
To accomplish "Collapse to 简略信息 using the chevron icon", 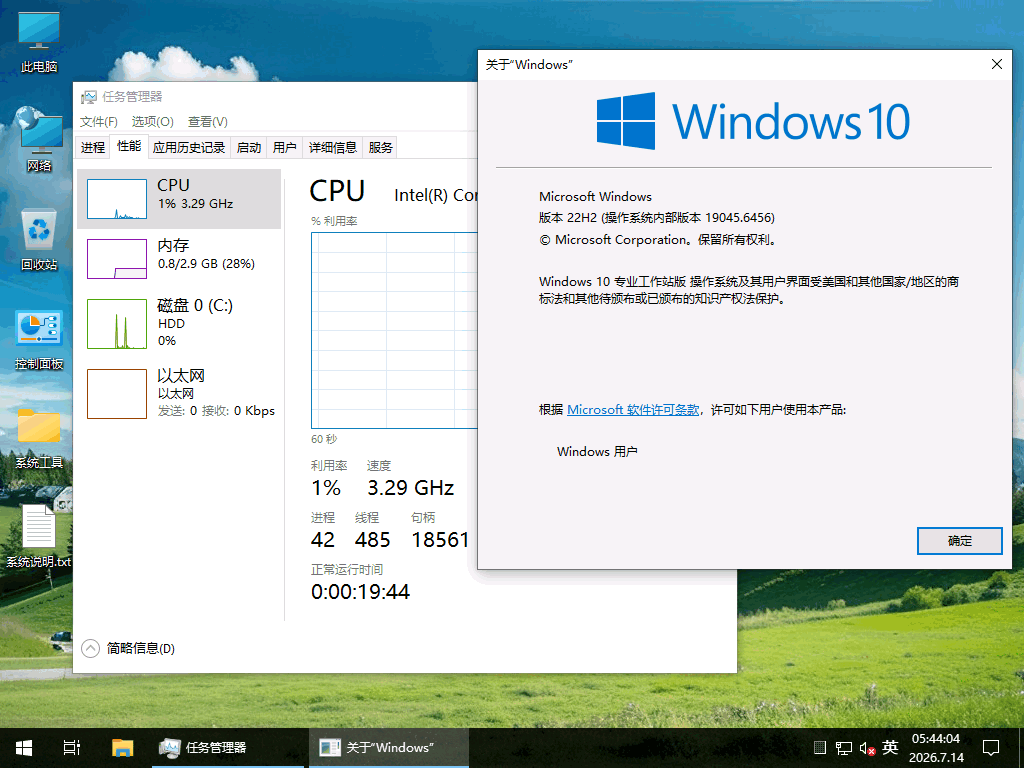I will (x=90, y=648).
